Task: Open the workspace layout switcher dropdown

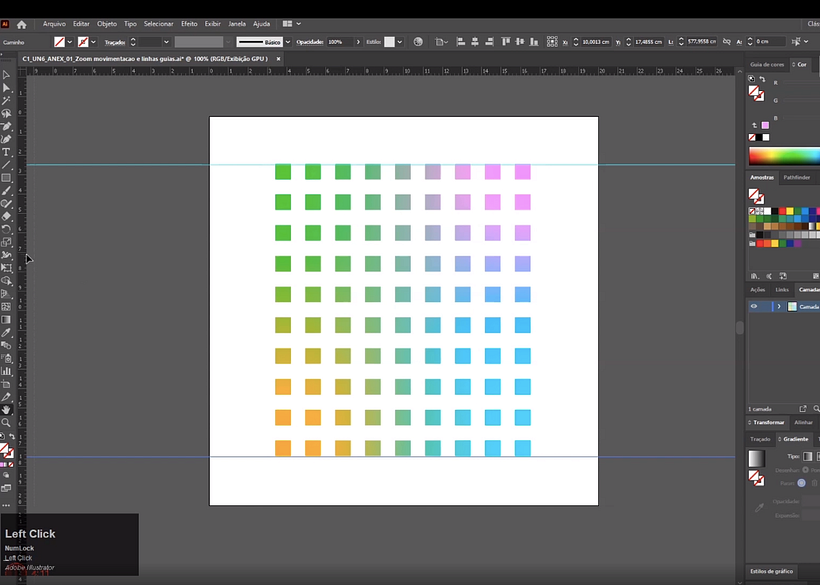Action: click(292, 23)
